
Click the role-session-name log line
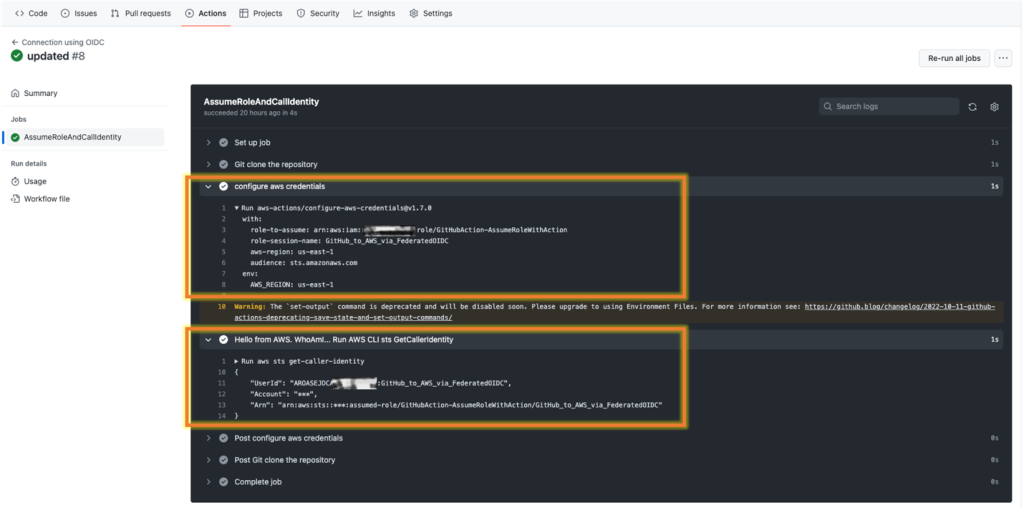[349, 241]
